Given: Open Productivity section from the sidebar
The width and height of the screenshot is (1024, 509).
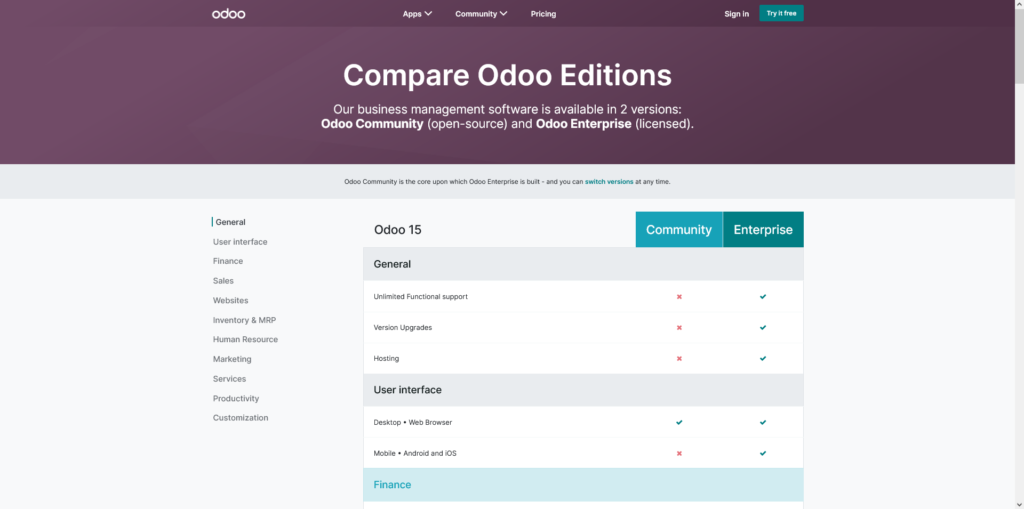Looking at the screenshot, I should 236,399.
